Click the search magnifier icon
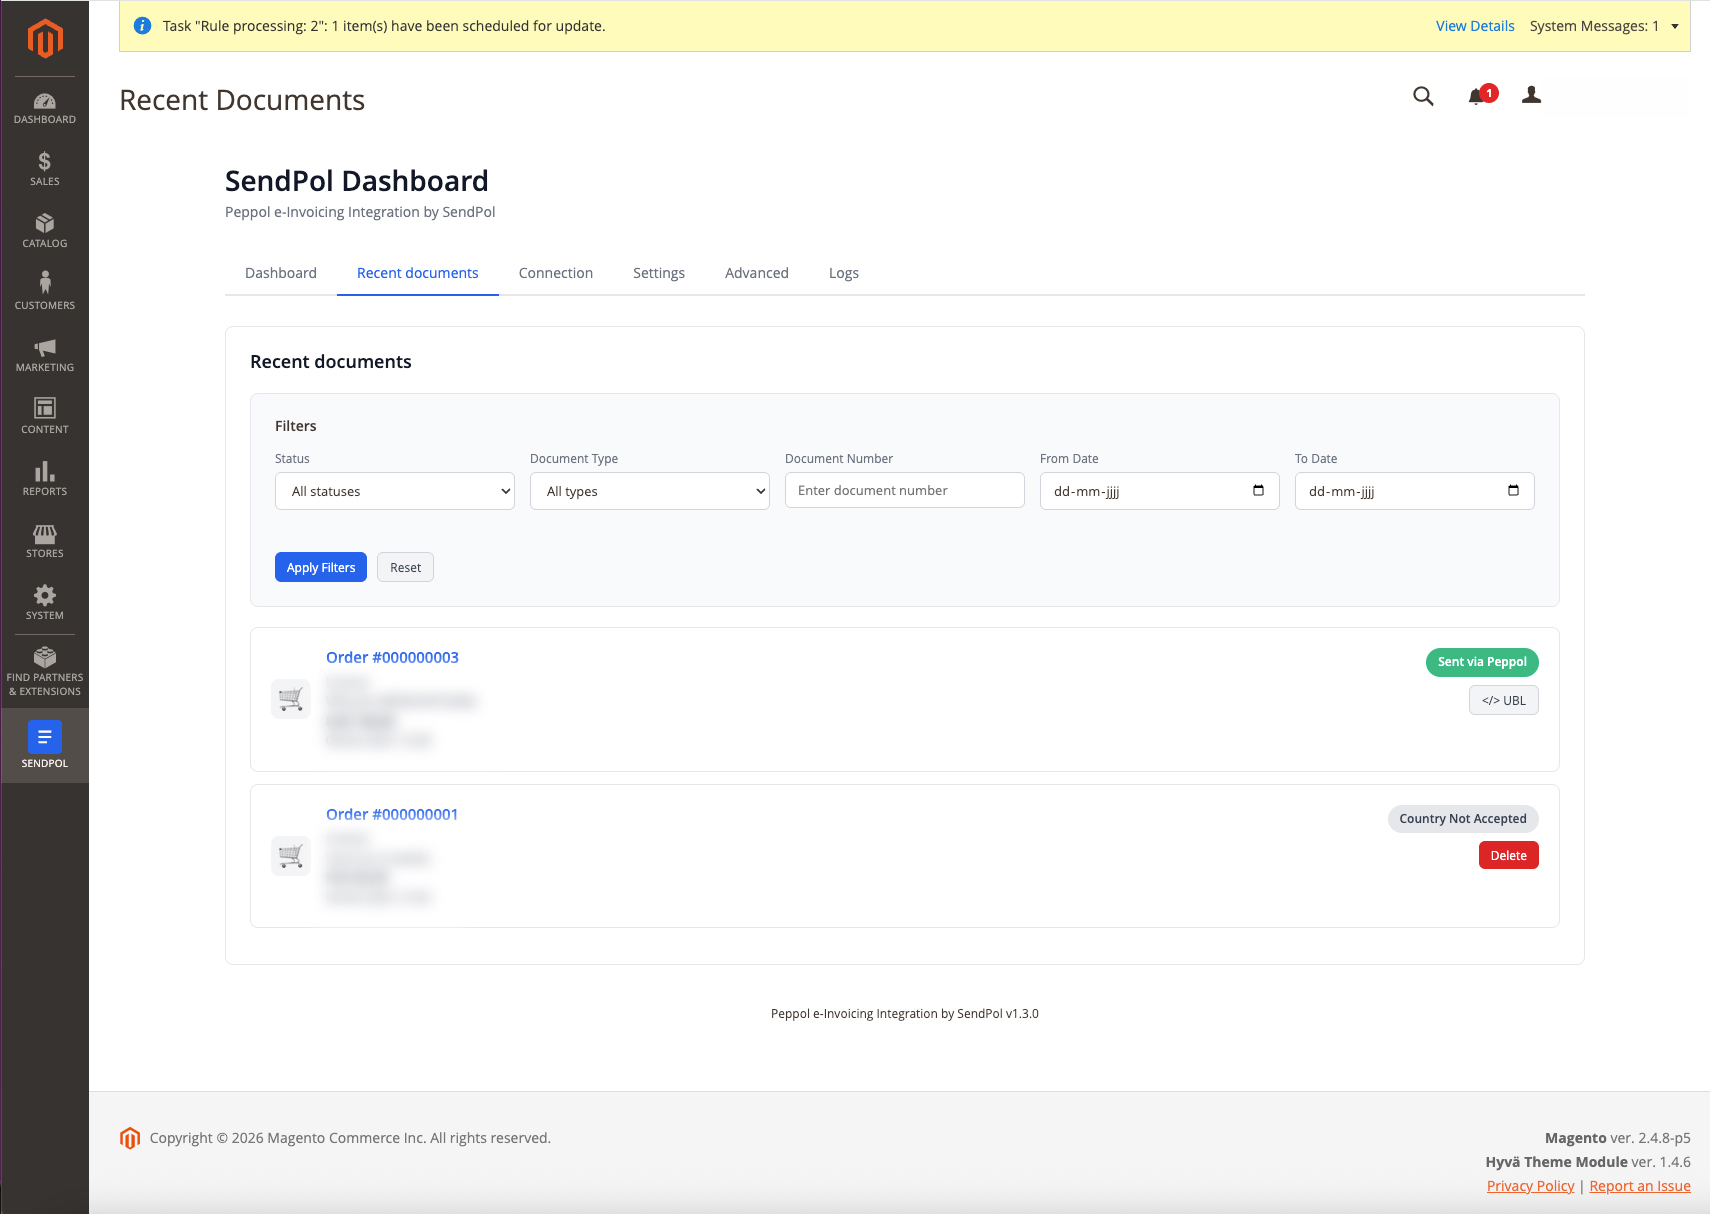Viewport: 1710px width, 1214px height. tap(1423, 96)
